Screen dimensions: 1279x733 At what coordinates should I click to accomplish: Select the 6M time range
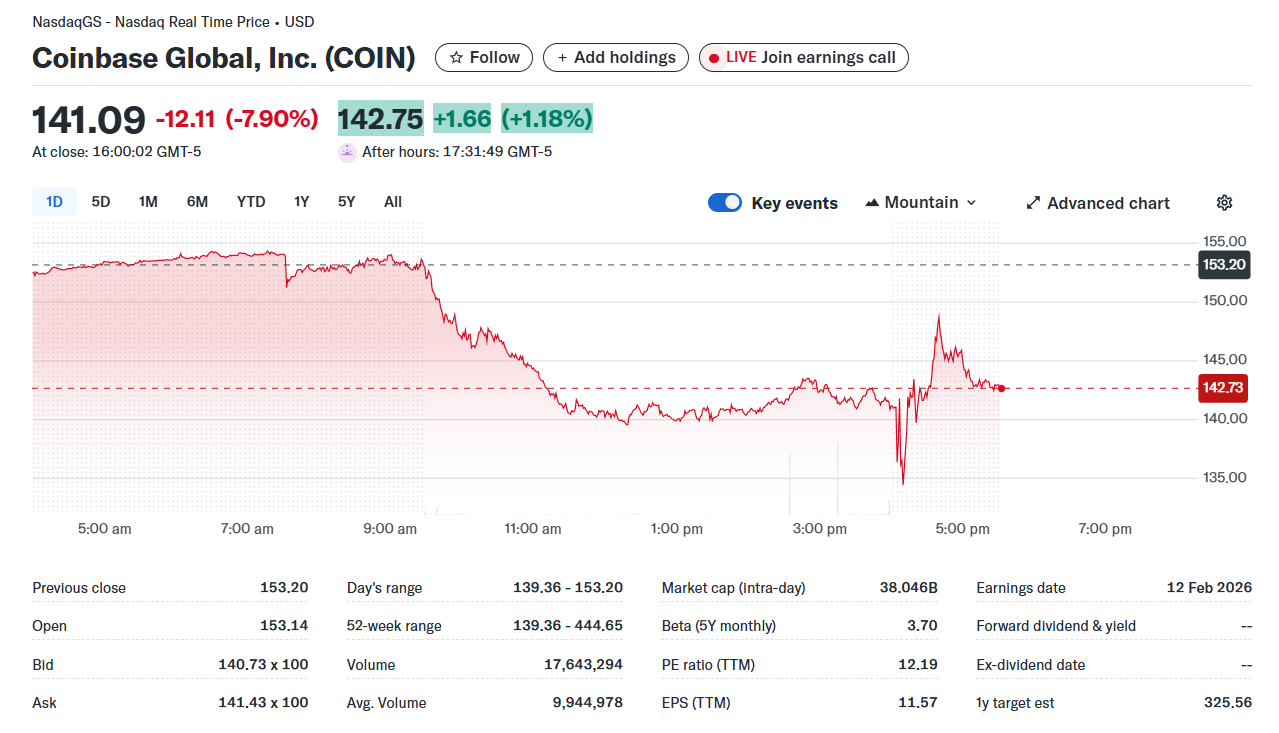[197, 202]
